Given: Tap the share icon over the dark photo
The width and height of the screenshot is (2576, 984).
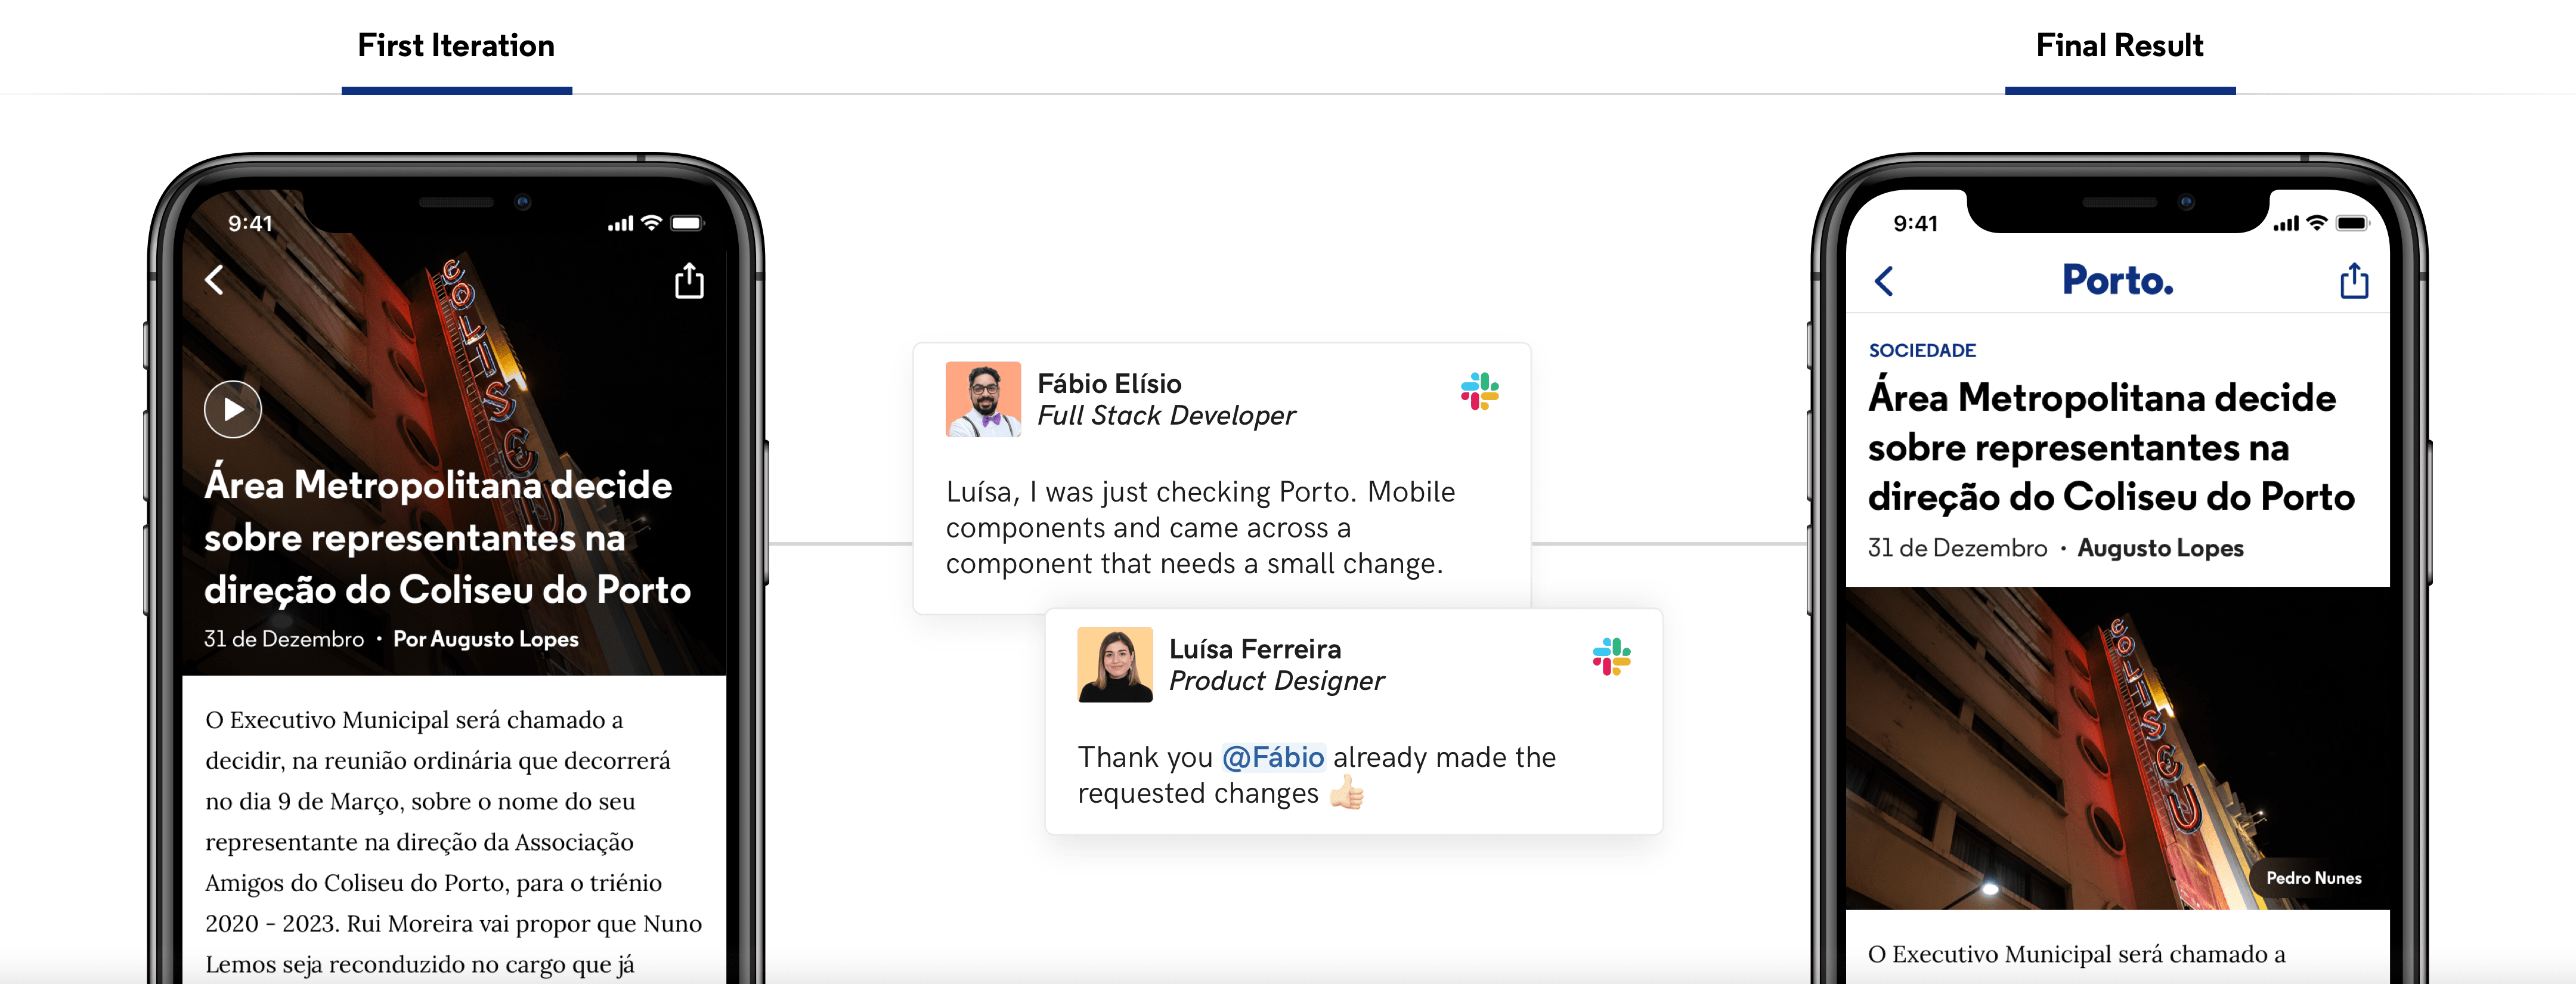Looking at the screenshot, I should [689, 281].
